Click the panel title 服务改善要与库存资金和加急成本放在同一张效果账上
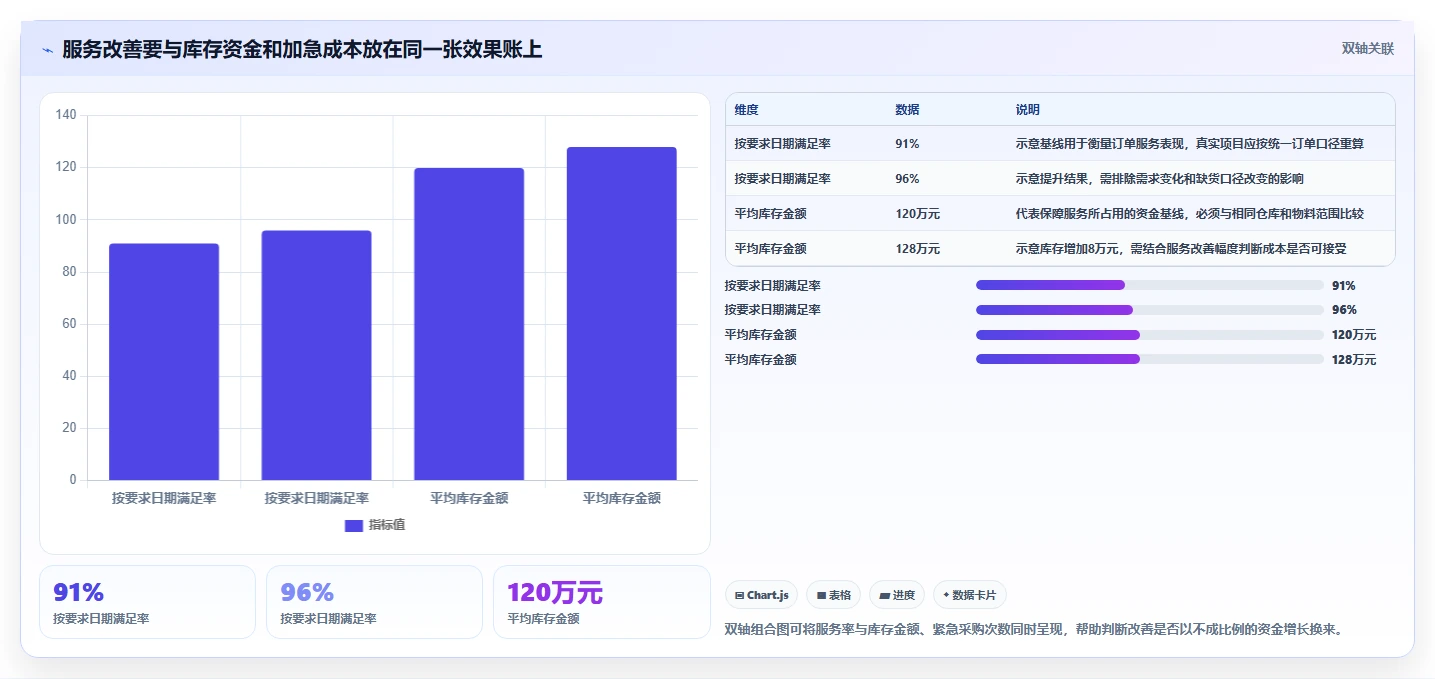Viewport: 1435px width, 679px height. (302, 49)
